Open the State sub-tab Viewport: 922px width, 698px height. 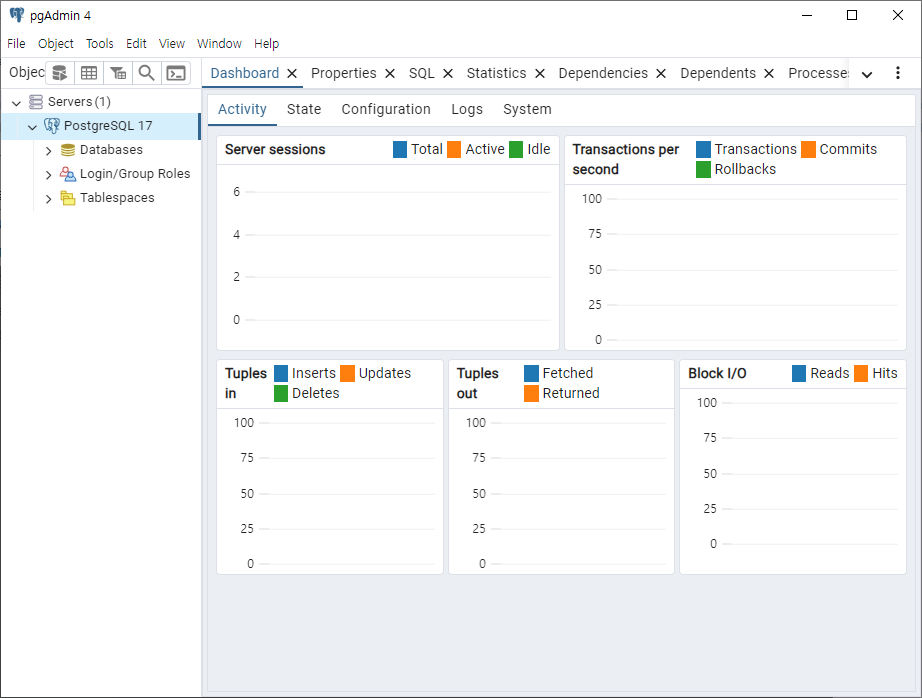pyautogui.click(x=304, y=109)
